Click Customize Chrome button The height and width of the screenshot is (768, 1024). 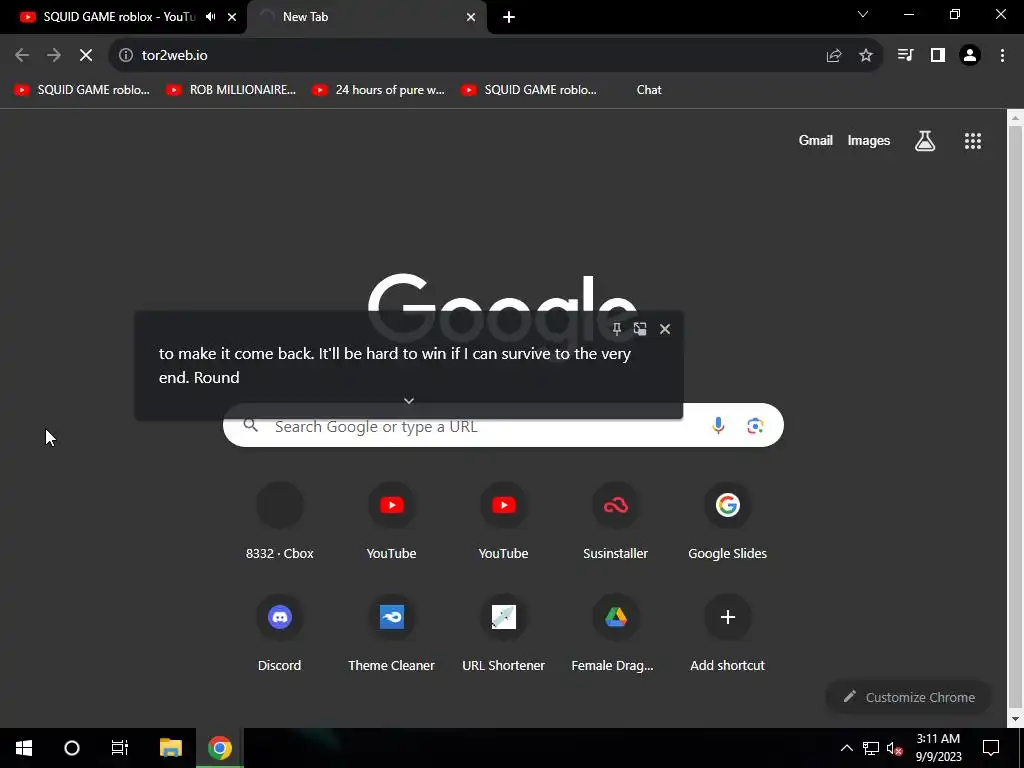coord(908,697)
